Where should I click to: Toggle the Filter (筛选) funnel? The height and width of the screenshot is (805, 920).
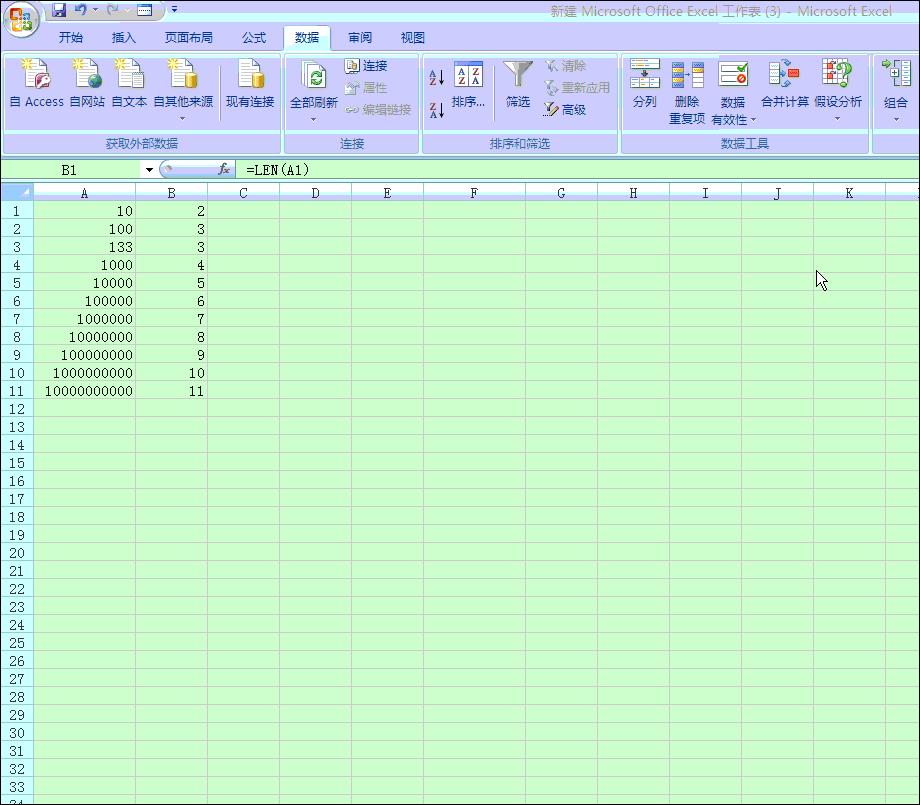coord(518,84)
